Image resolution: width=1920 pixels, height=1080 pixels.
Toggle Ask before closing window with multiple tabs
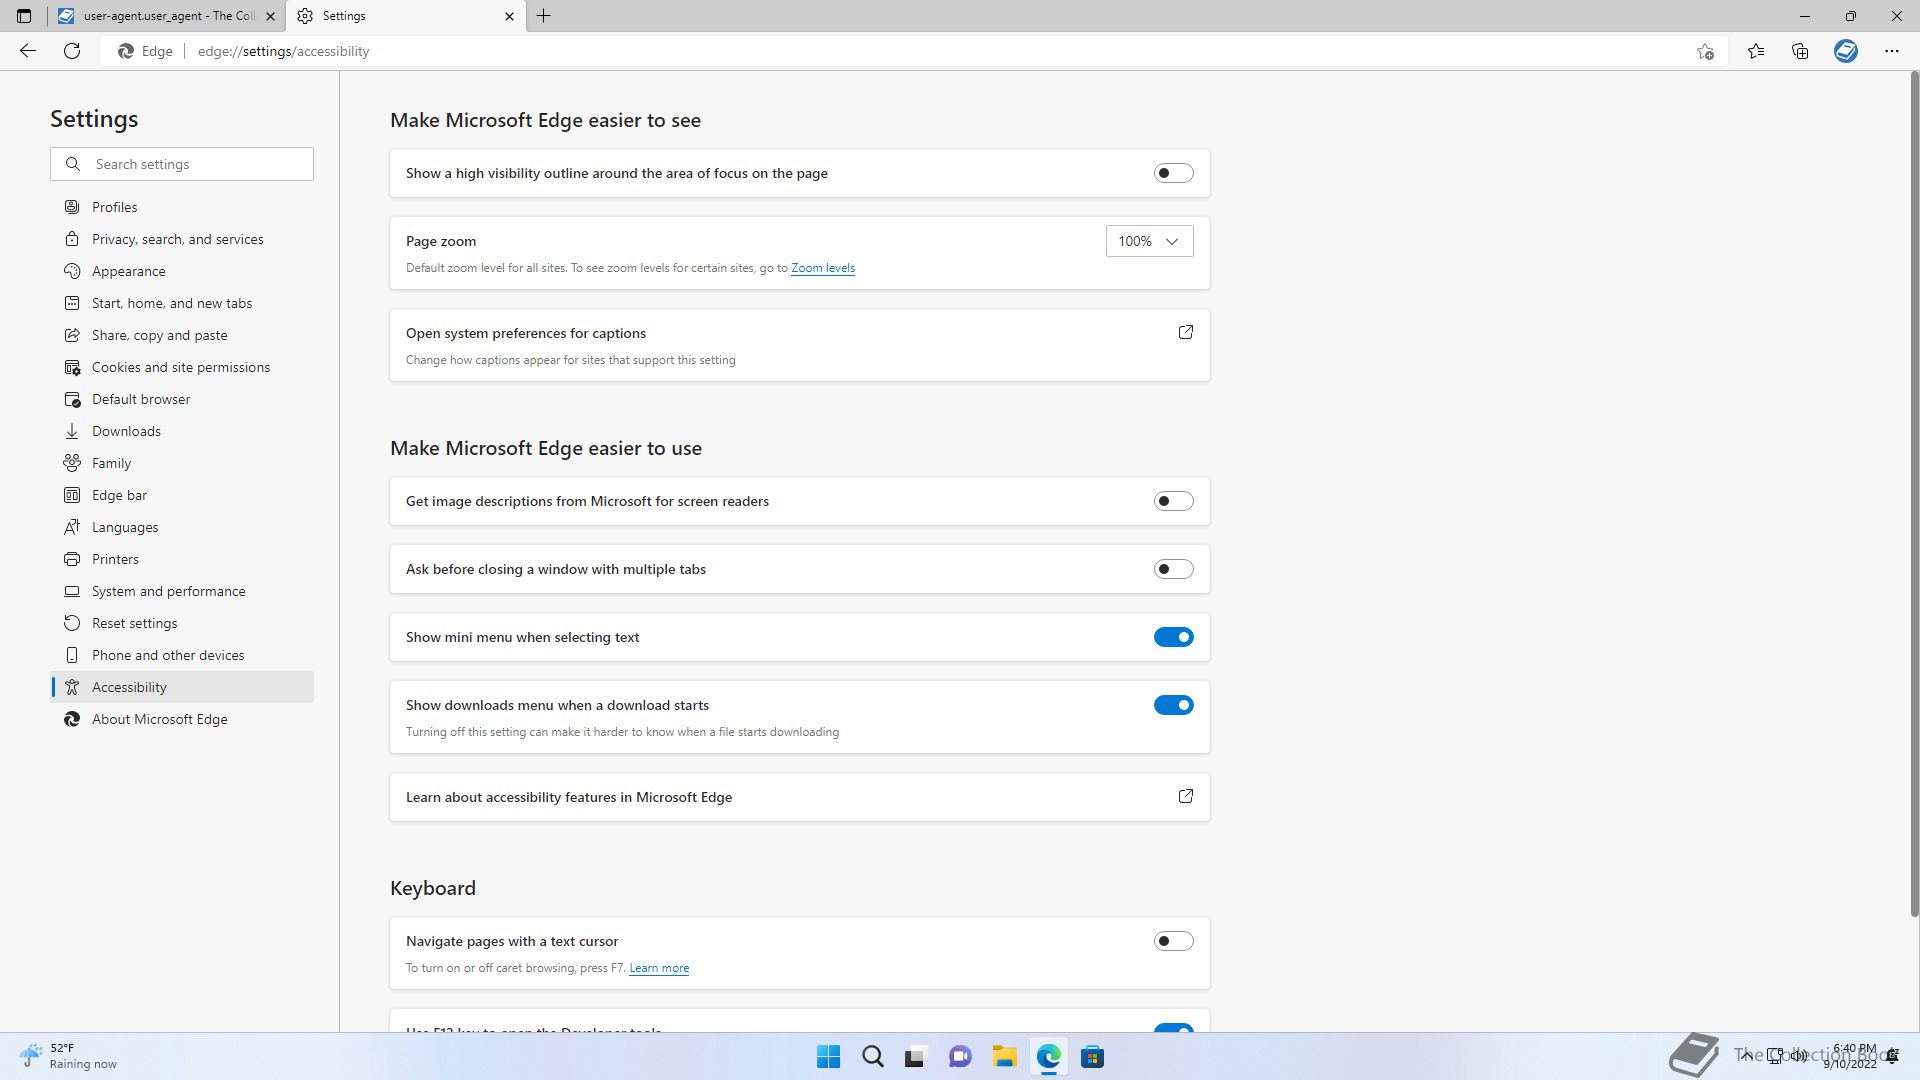pyautogui.click(x=1173, y=569)
